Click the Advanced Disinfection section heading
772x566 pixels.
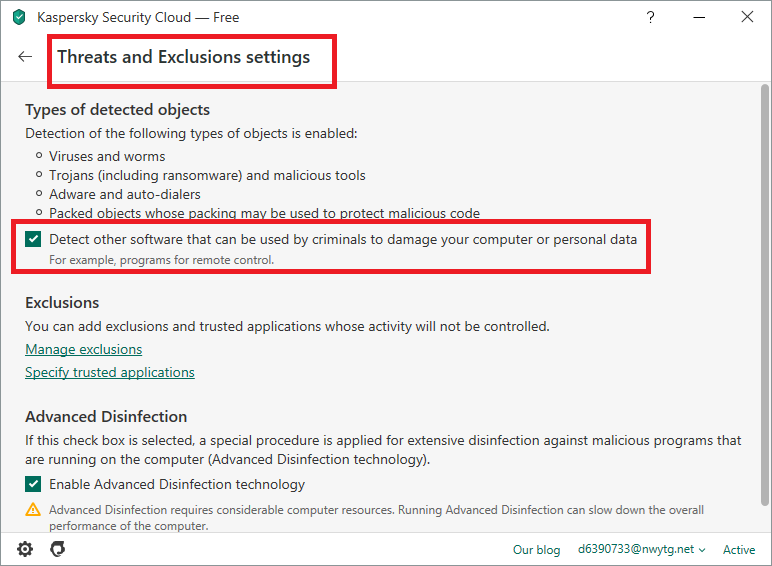[106, 416]
